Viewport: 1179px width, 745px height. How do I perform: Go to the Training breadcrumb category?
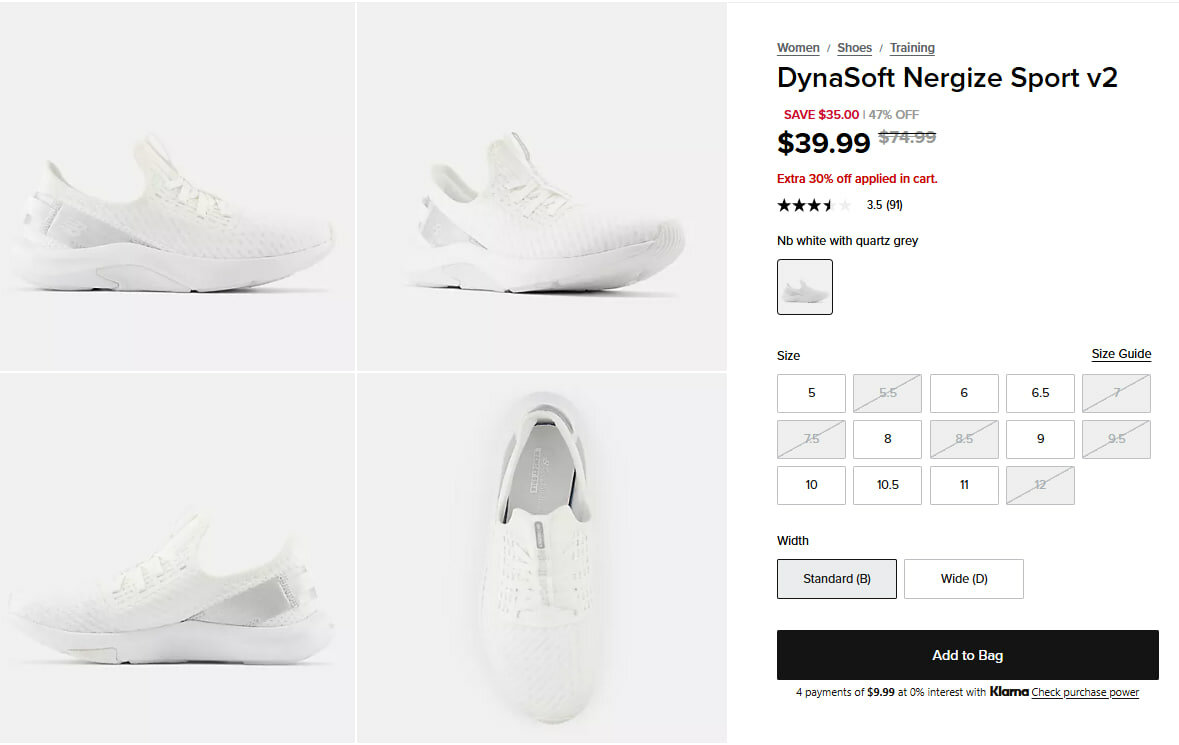(912, 48)
